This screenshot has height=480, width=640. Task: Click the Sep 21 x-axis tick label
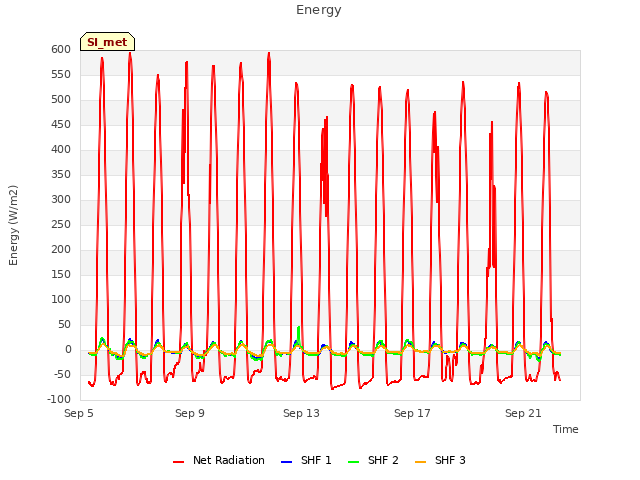point(523,413)
